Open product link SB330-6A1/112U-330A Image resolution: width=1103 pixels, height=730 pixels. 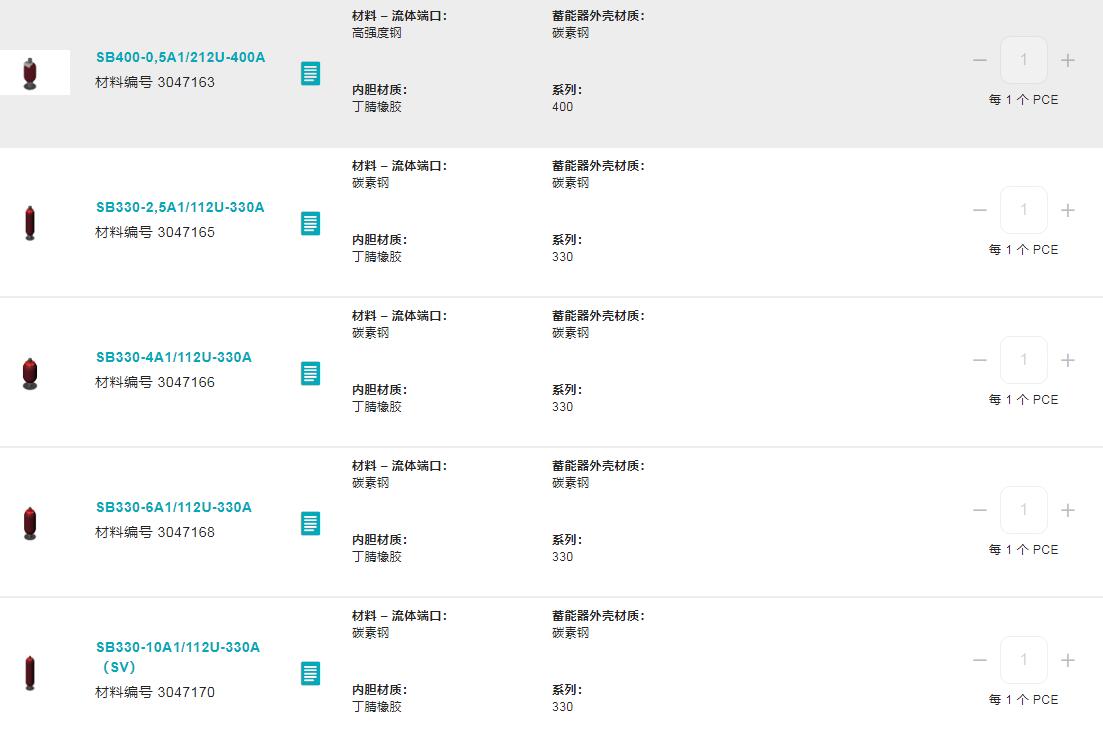174,507
